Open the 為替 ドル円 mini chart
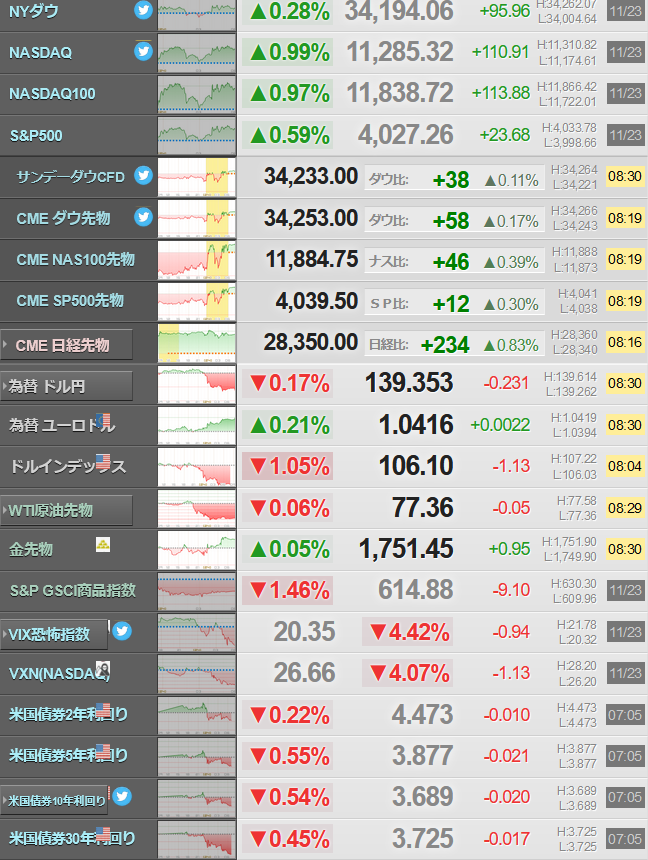 coord(196,384)
